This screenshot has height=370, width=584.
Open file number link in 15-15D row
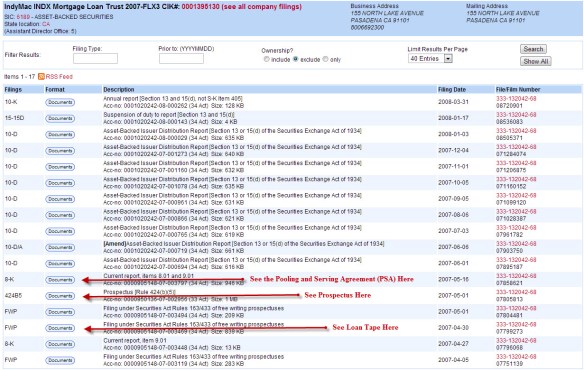516,115
